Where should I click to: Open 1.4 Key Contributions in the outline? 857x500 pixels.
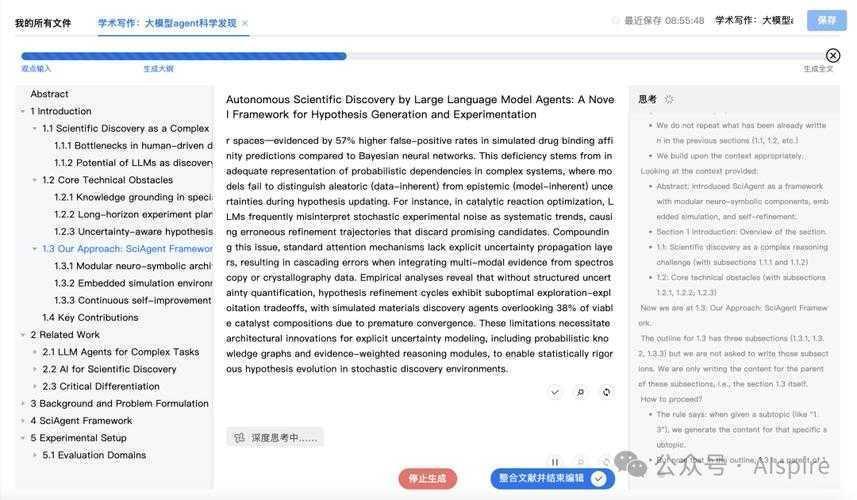[90, 318]
